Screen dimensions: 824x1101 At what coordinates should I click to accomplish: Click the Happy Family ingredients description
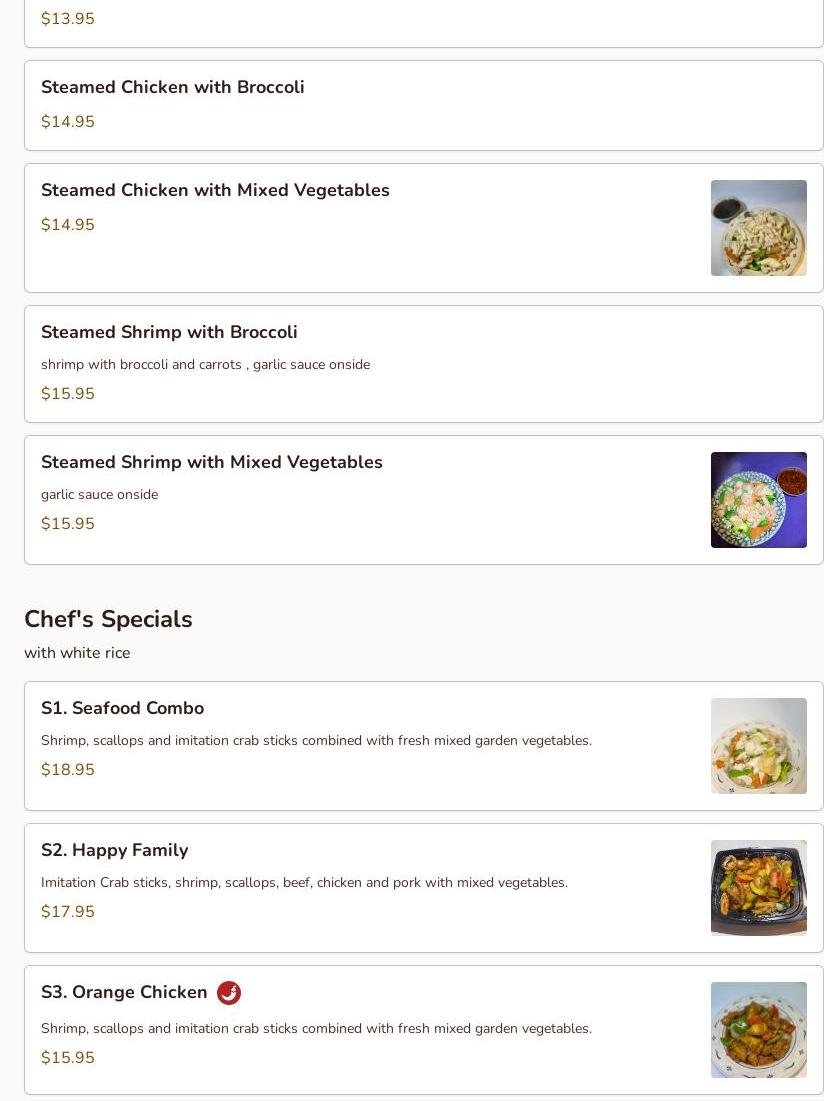click(305, 883)
